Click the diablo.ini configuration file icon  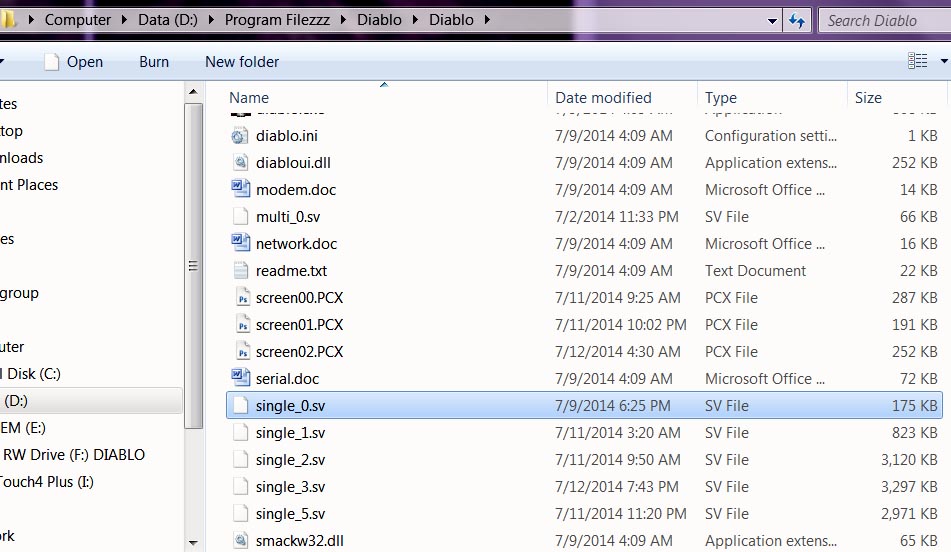(x=240, y=136)
